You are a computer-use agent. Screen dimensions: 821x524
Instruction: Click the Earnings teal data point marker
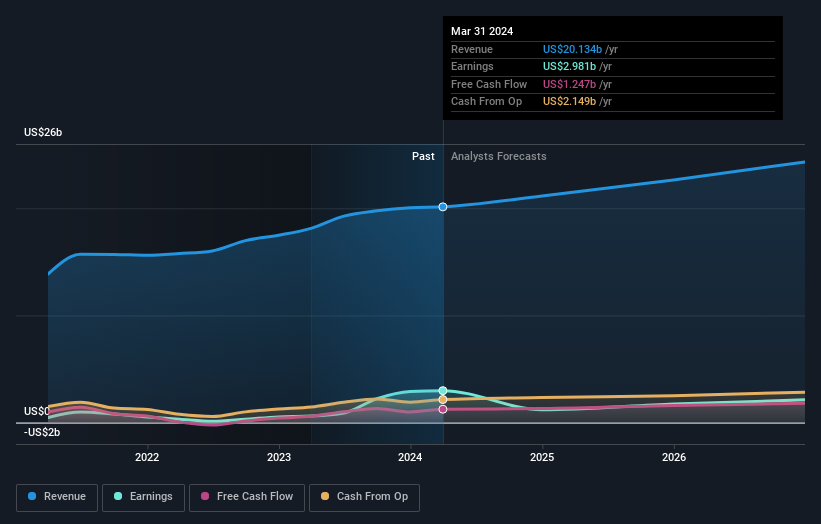coord(443,391)
